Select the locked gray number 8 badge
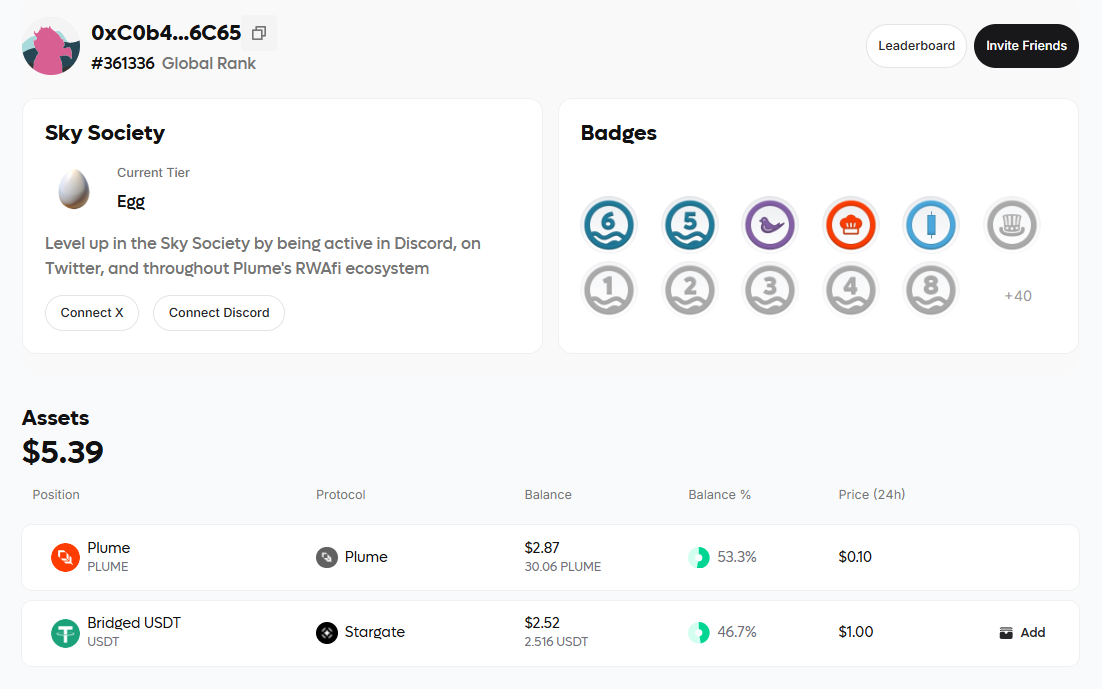1102x689 pixels. [x=931, y=289]
